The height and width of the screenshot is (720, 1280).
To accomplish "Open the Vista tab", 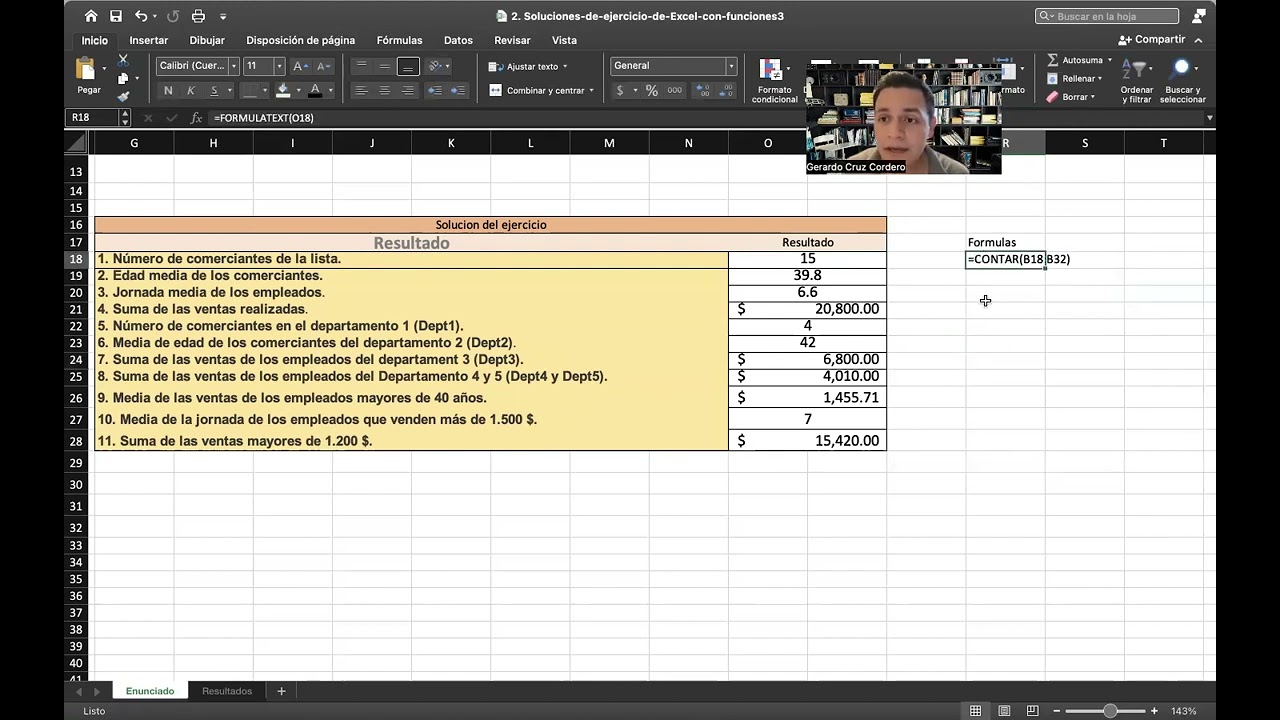I will (x=564, y=40).
